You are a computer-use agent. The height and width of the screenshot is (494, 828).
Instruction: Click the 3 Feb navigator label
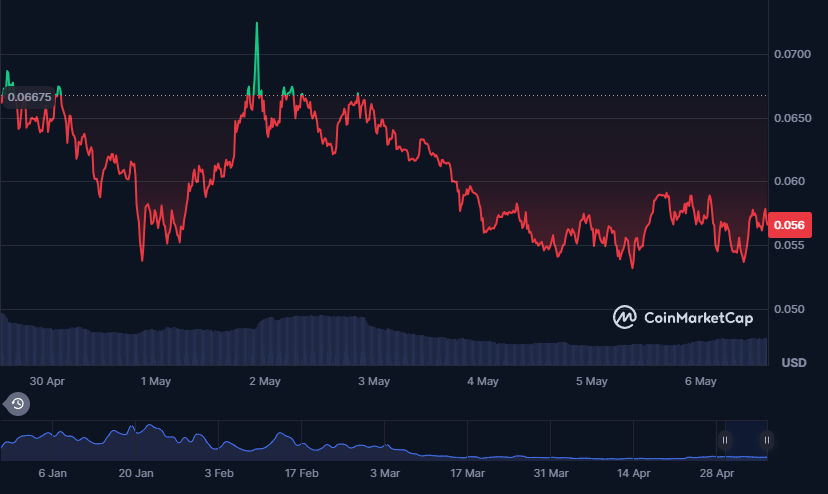click(x=219, y=473)
